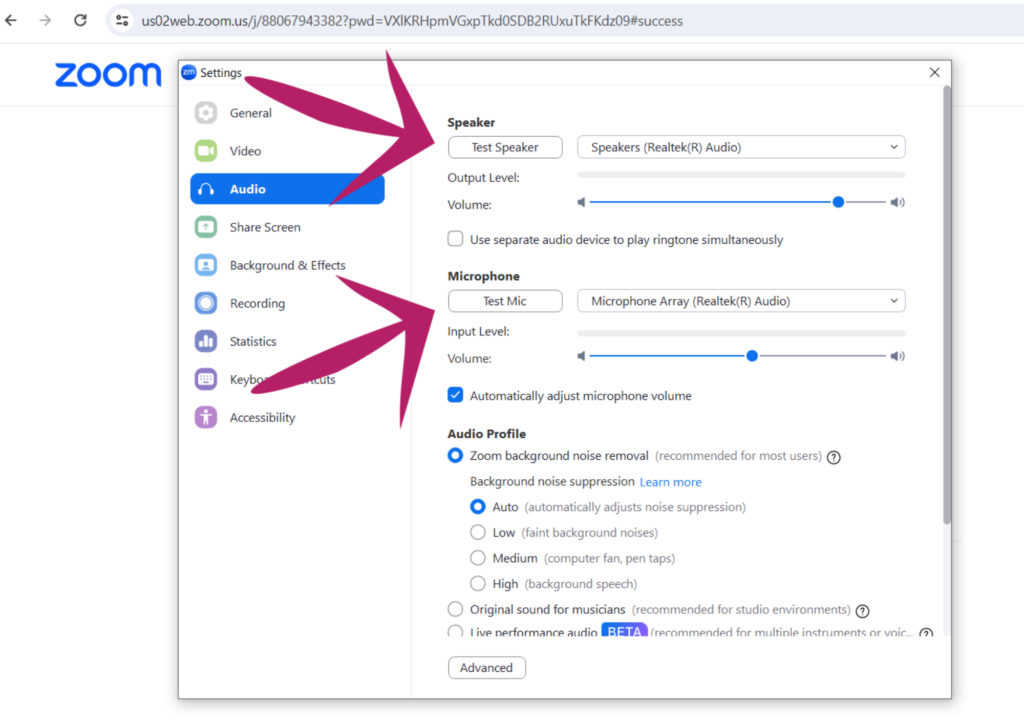Click the BETA badge

point(624,631)
